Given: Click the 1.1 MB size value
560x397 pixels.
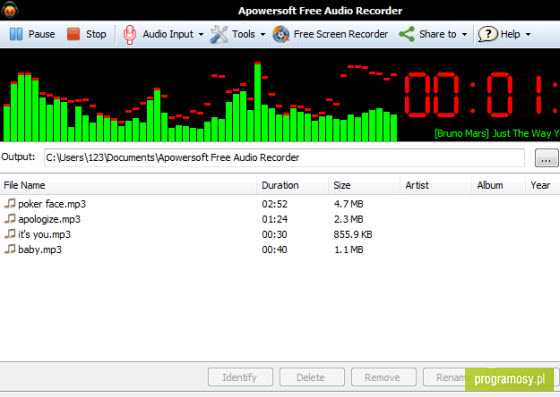Looking at the screenshot, I should click(x=349, y=250).
